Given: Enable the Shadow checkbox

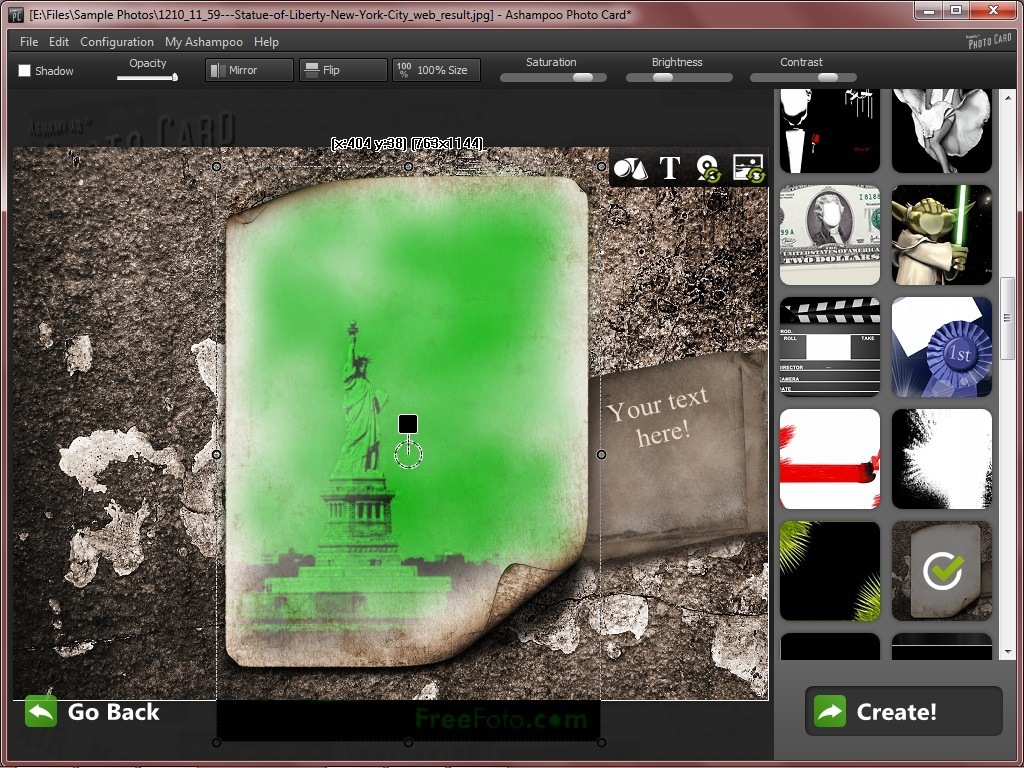Looking at the screenshot, I should (x=25, y=71).
